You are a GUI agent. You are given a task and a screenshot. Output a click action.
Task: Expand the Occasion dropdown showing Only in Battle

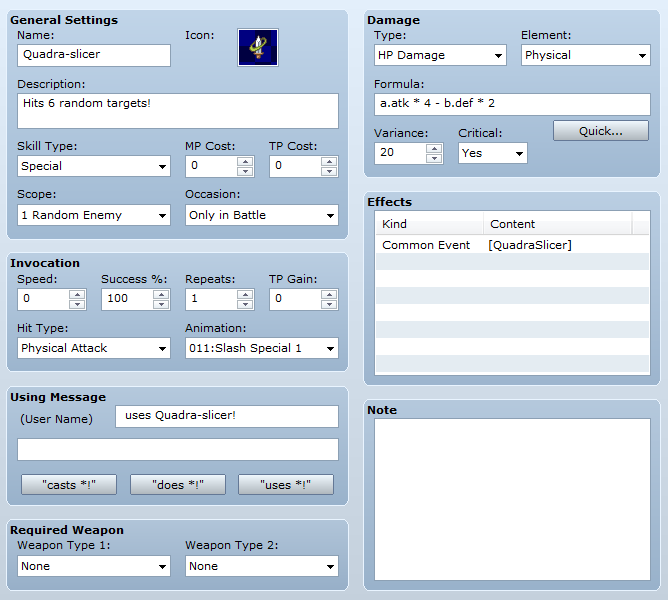point(262,215)
